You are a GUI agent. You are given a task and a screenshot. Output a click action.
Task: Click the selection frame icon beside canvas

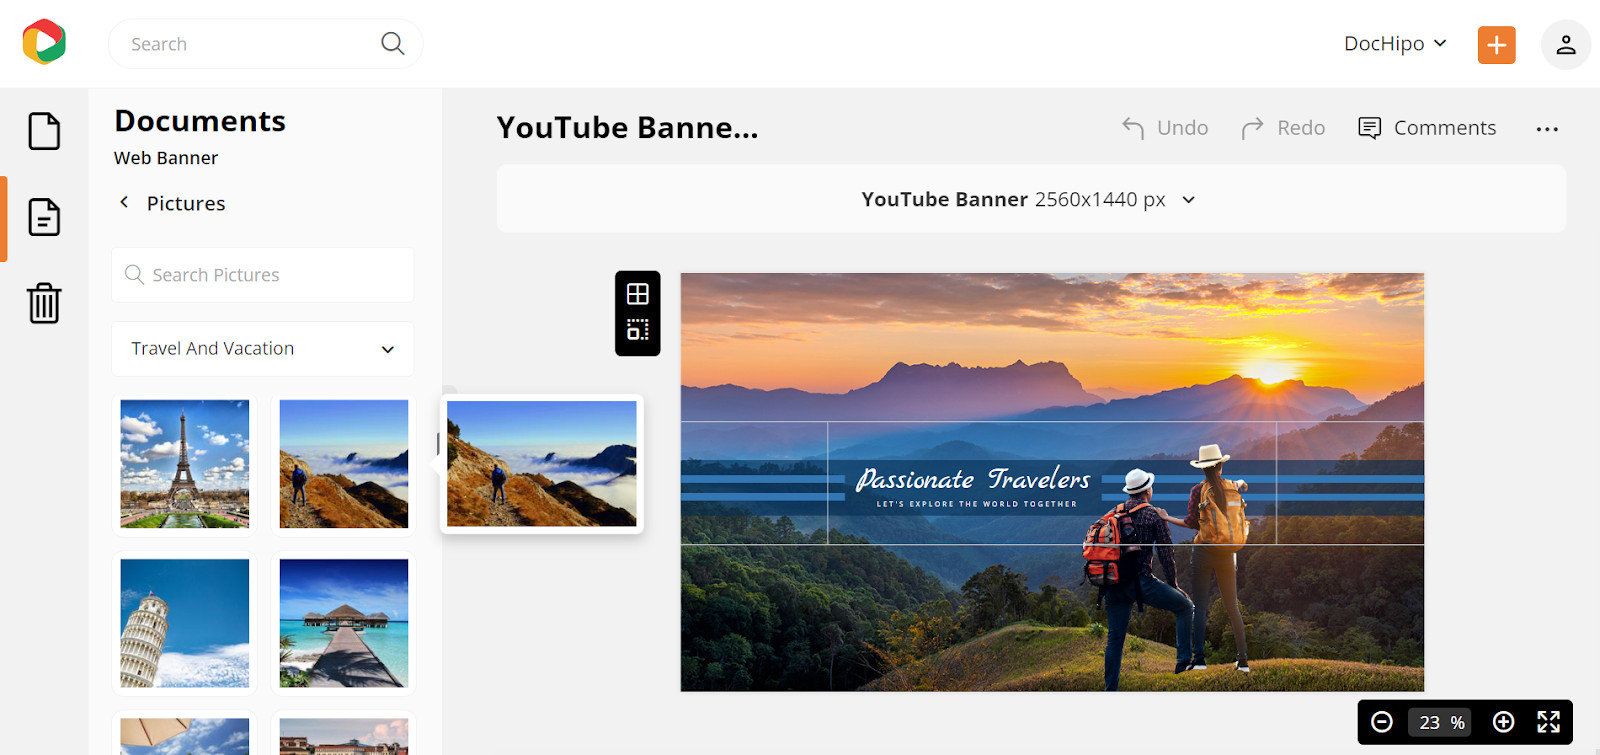638,330
